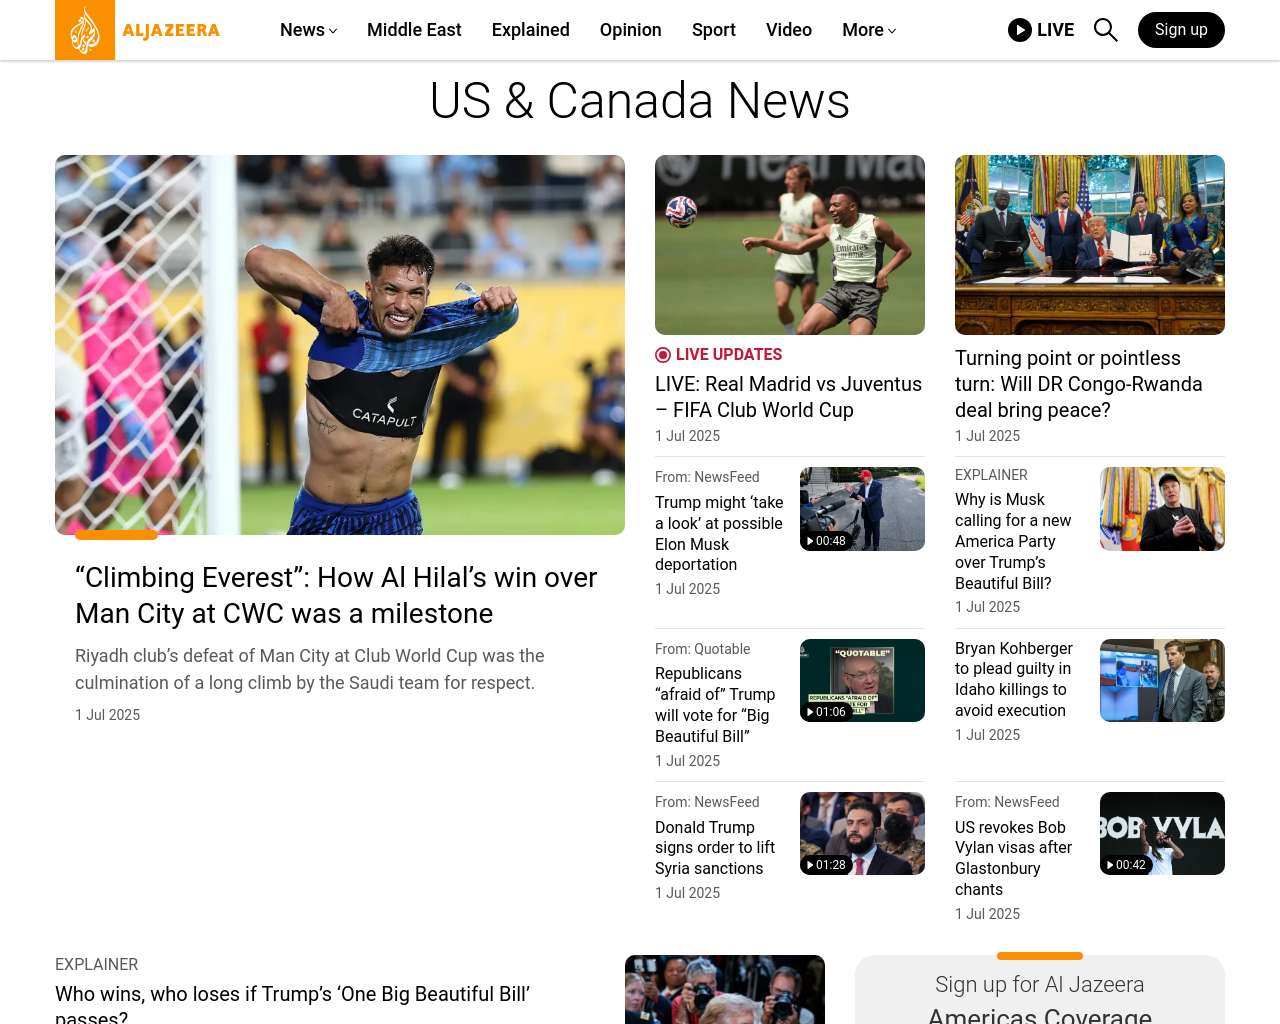Select the Sport menu item
This screenshot has height=1024, width=1280.
pyautogui.click(x=714, y=30)
